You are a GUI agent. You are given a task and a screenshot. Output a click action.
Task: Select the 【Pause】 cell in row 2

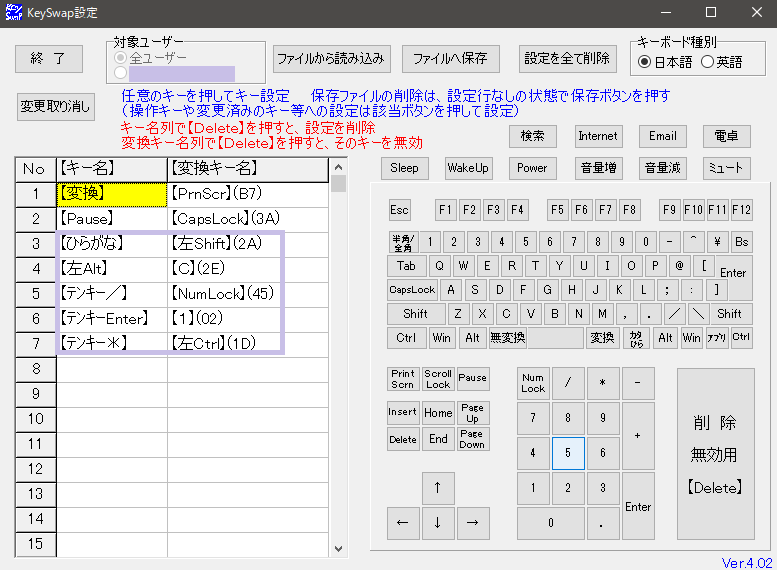[112, 220]
